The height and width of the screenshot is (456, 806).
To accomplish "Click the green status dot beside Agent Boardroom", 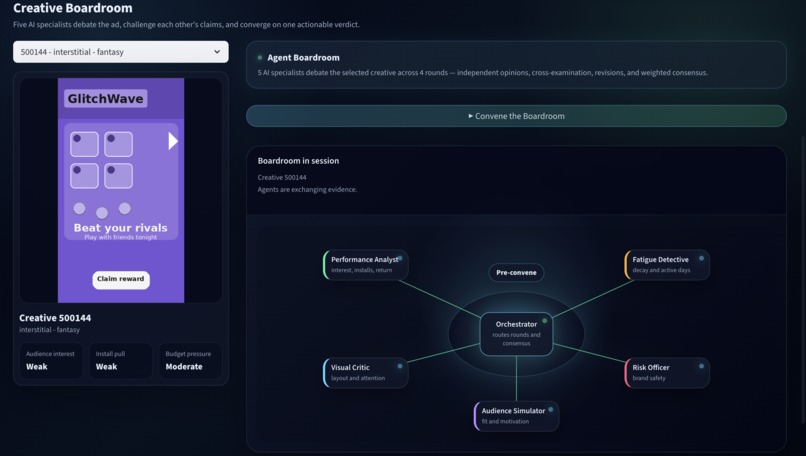I will coord(260,58).
